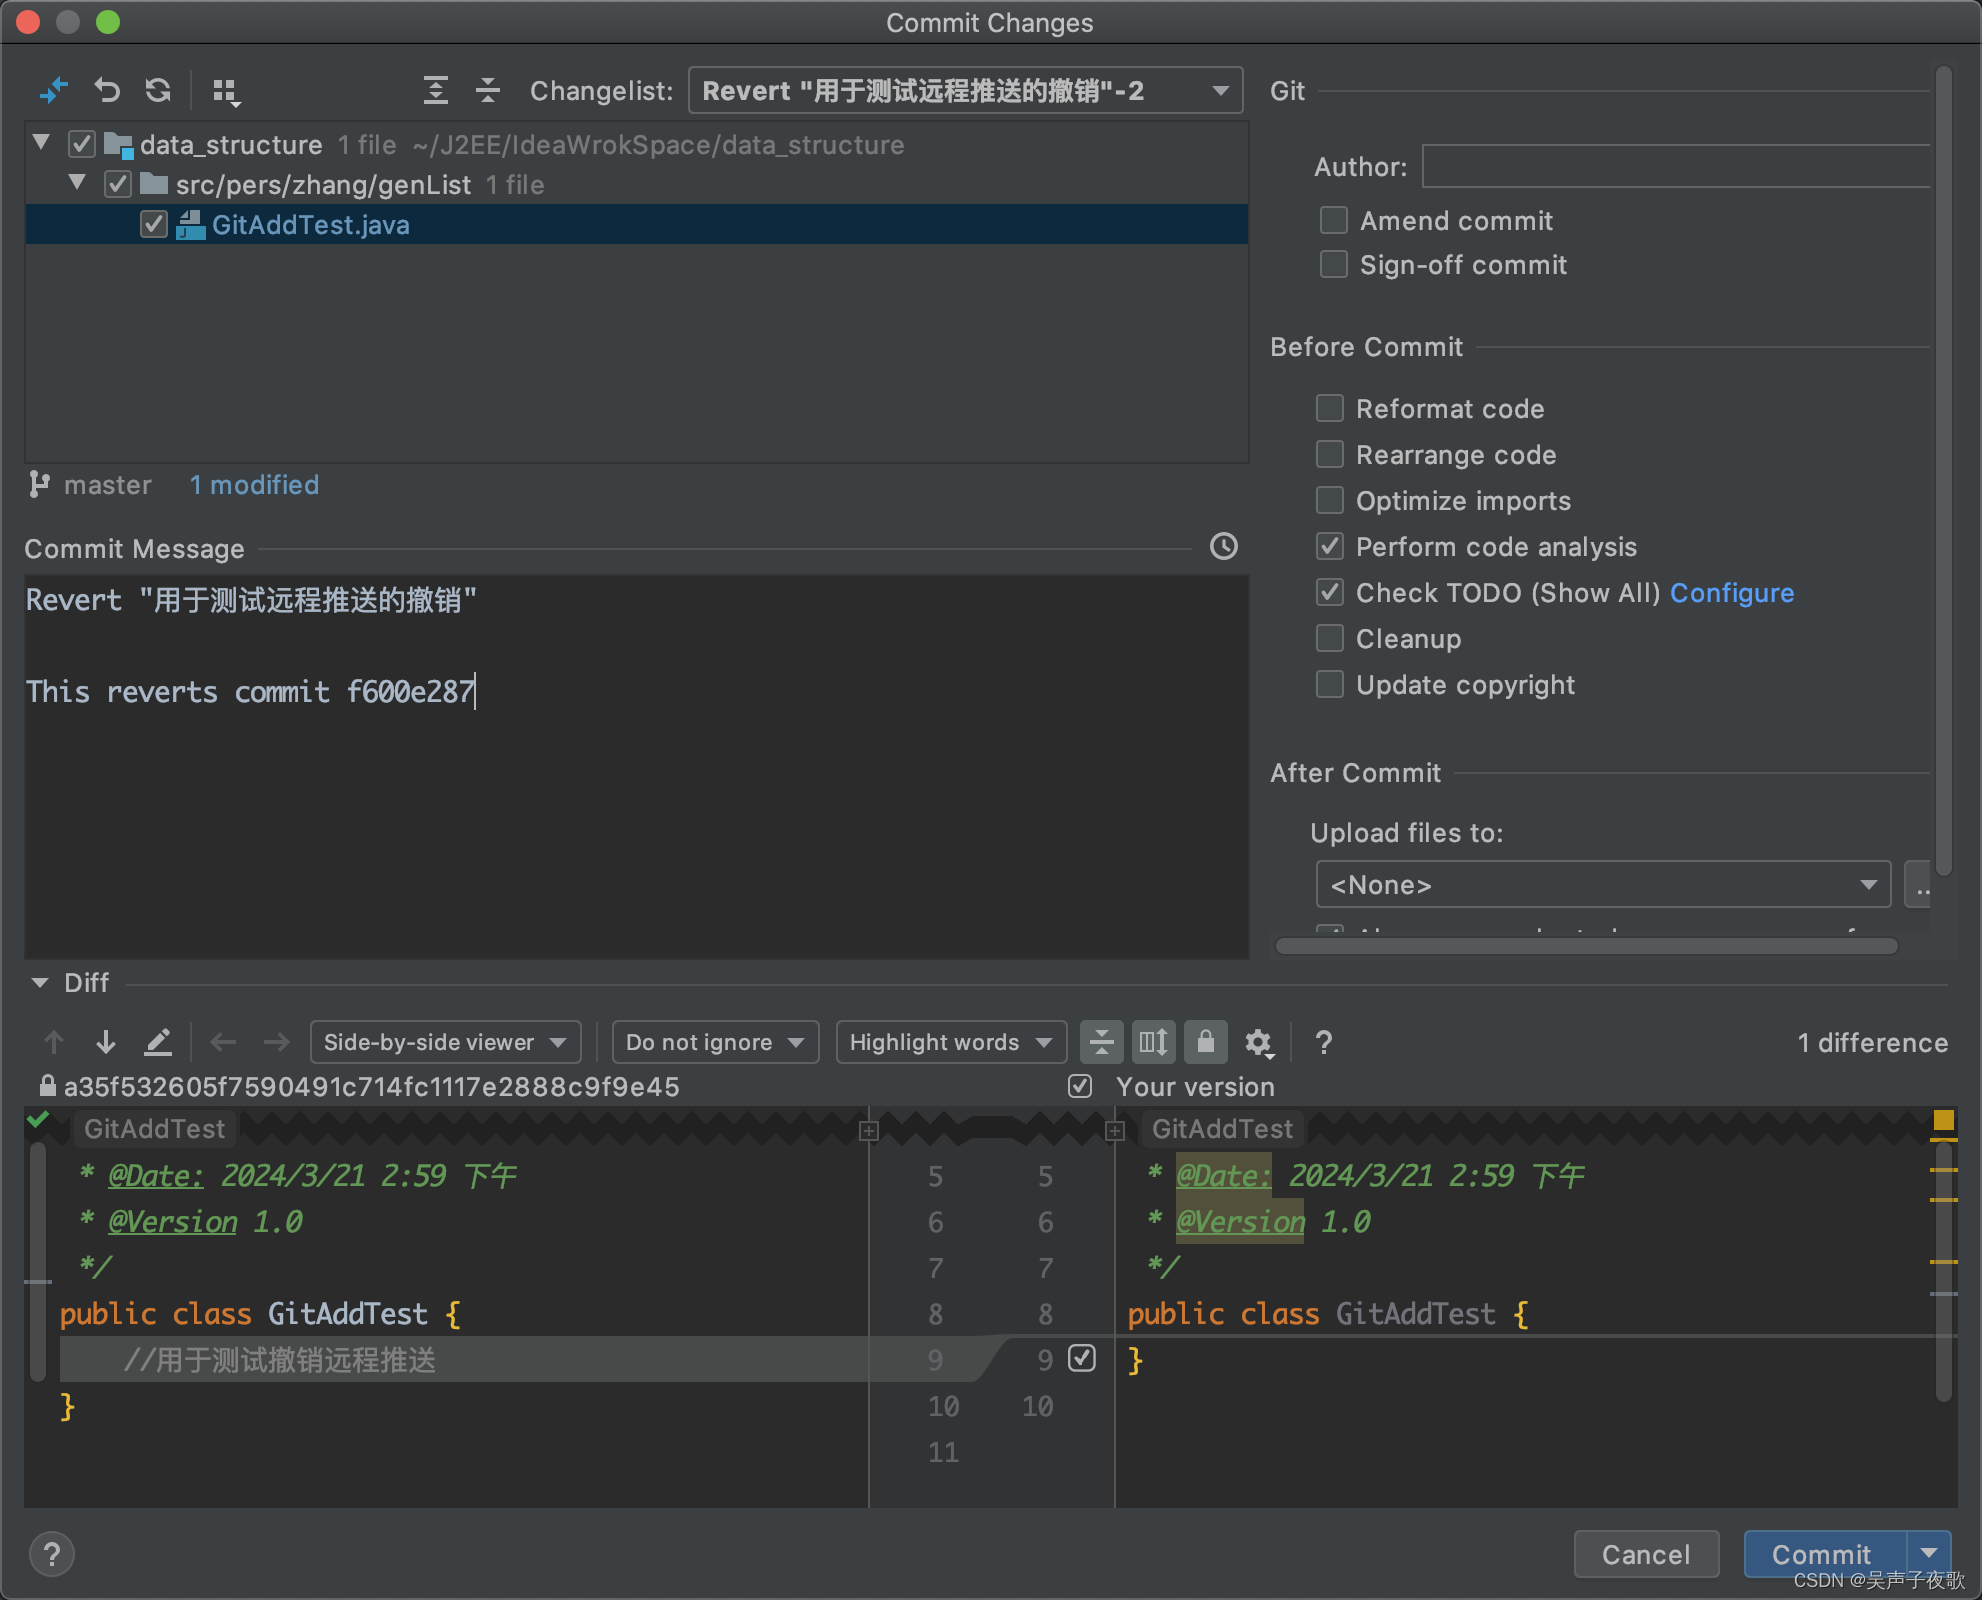Screen dimensions: 1982x1600
Task: Uncheck the data_structure root checkbox
Action: (82, 144)
